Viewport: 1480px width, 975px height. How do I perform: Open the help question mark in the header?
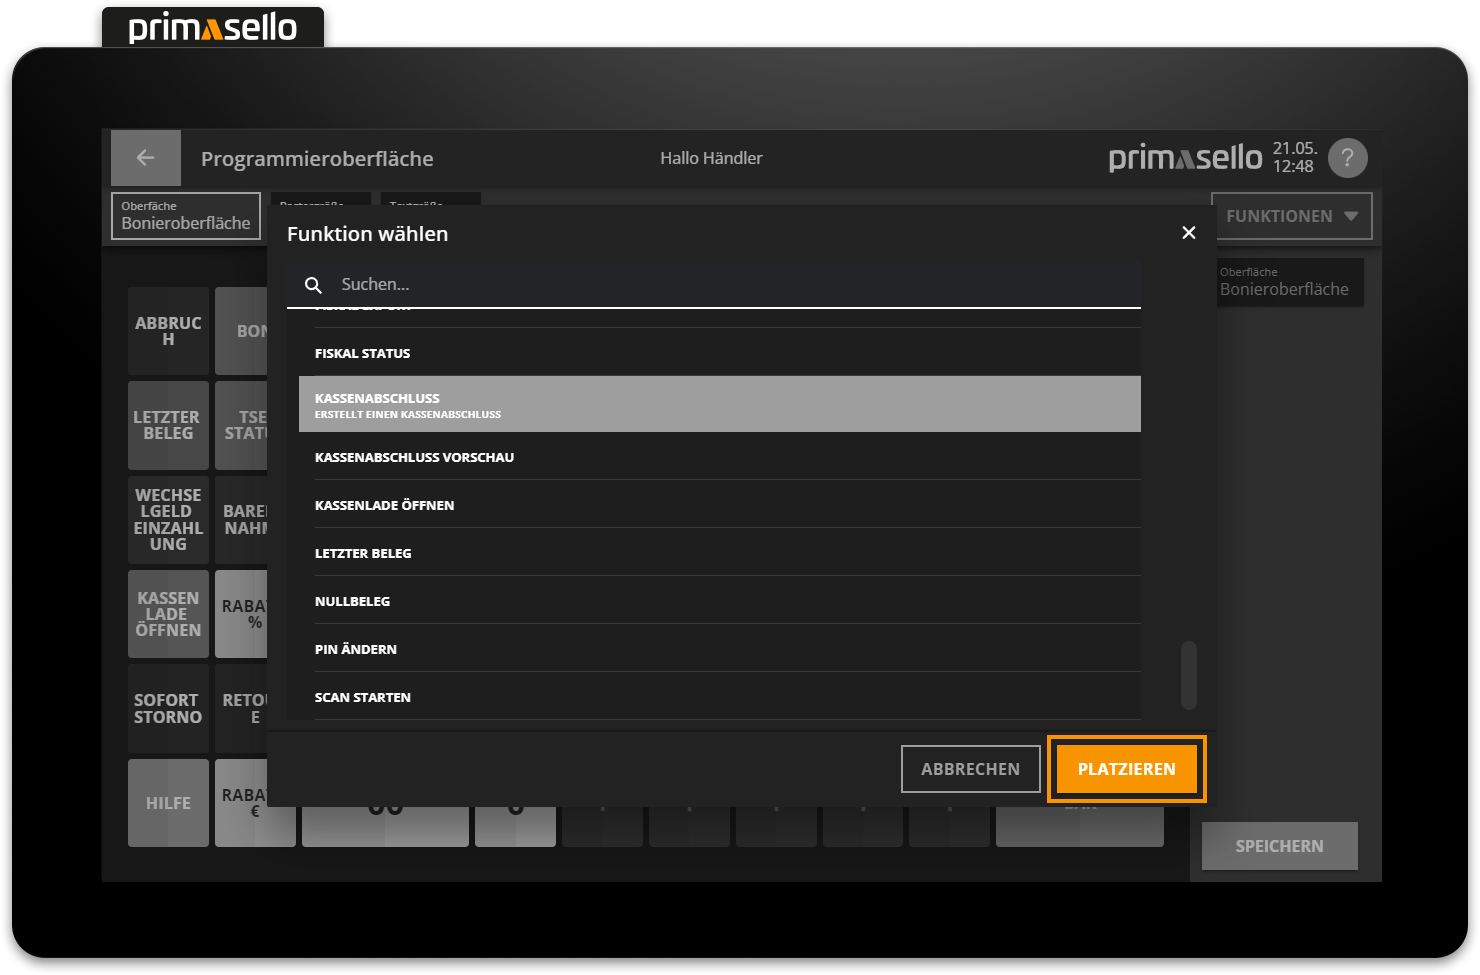1347,157
